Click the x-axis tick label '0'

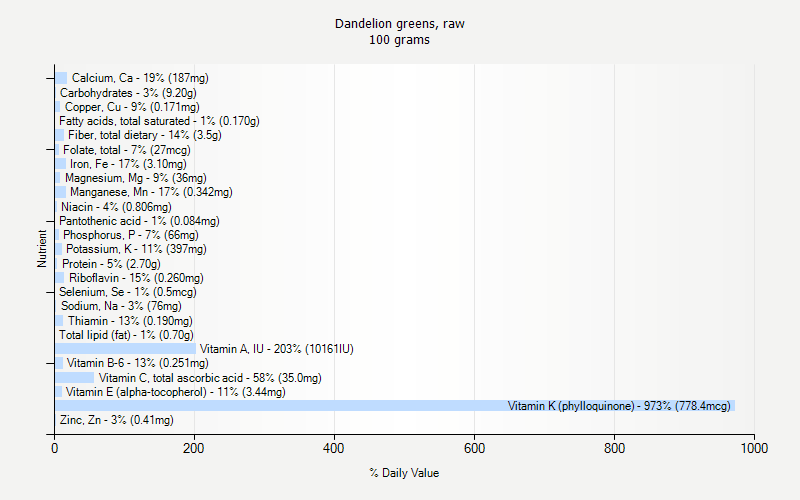click(55, 448)
